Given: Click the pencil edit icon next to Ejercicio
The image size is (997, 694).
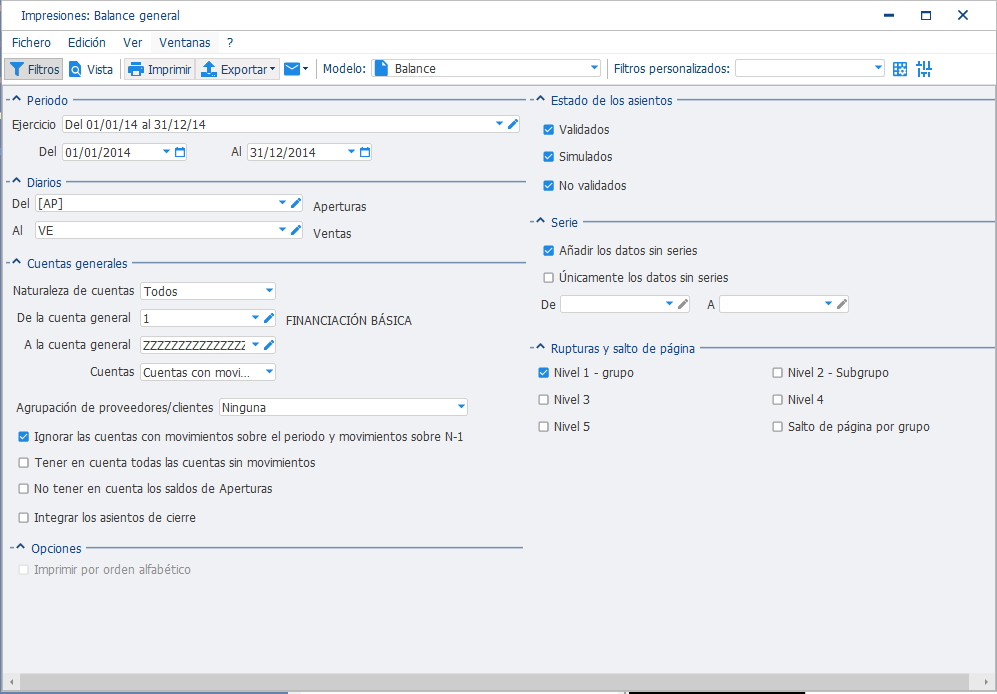Looking at the screenshot, I should 512,124.
